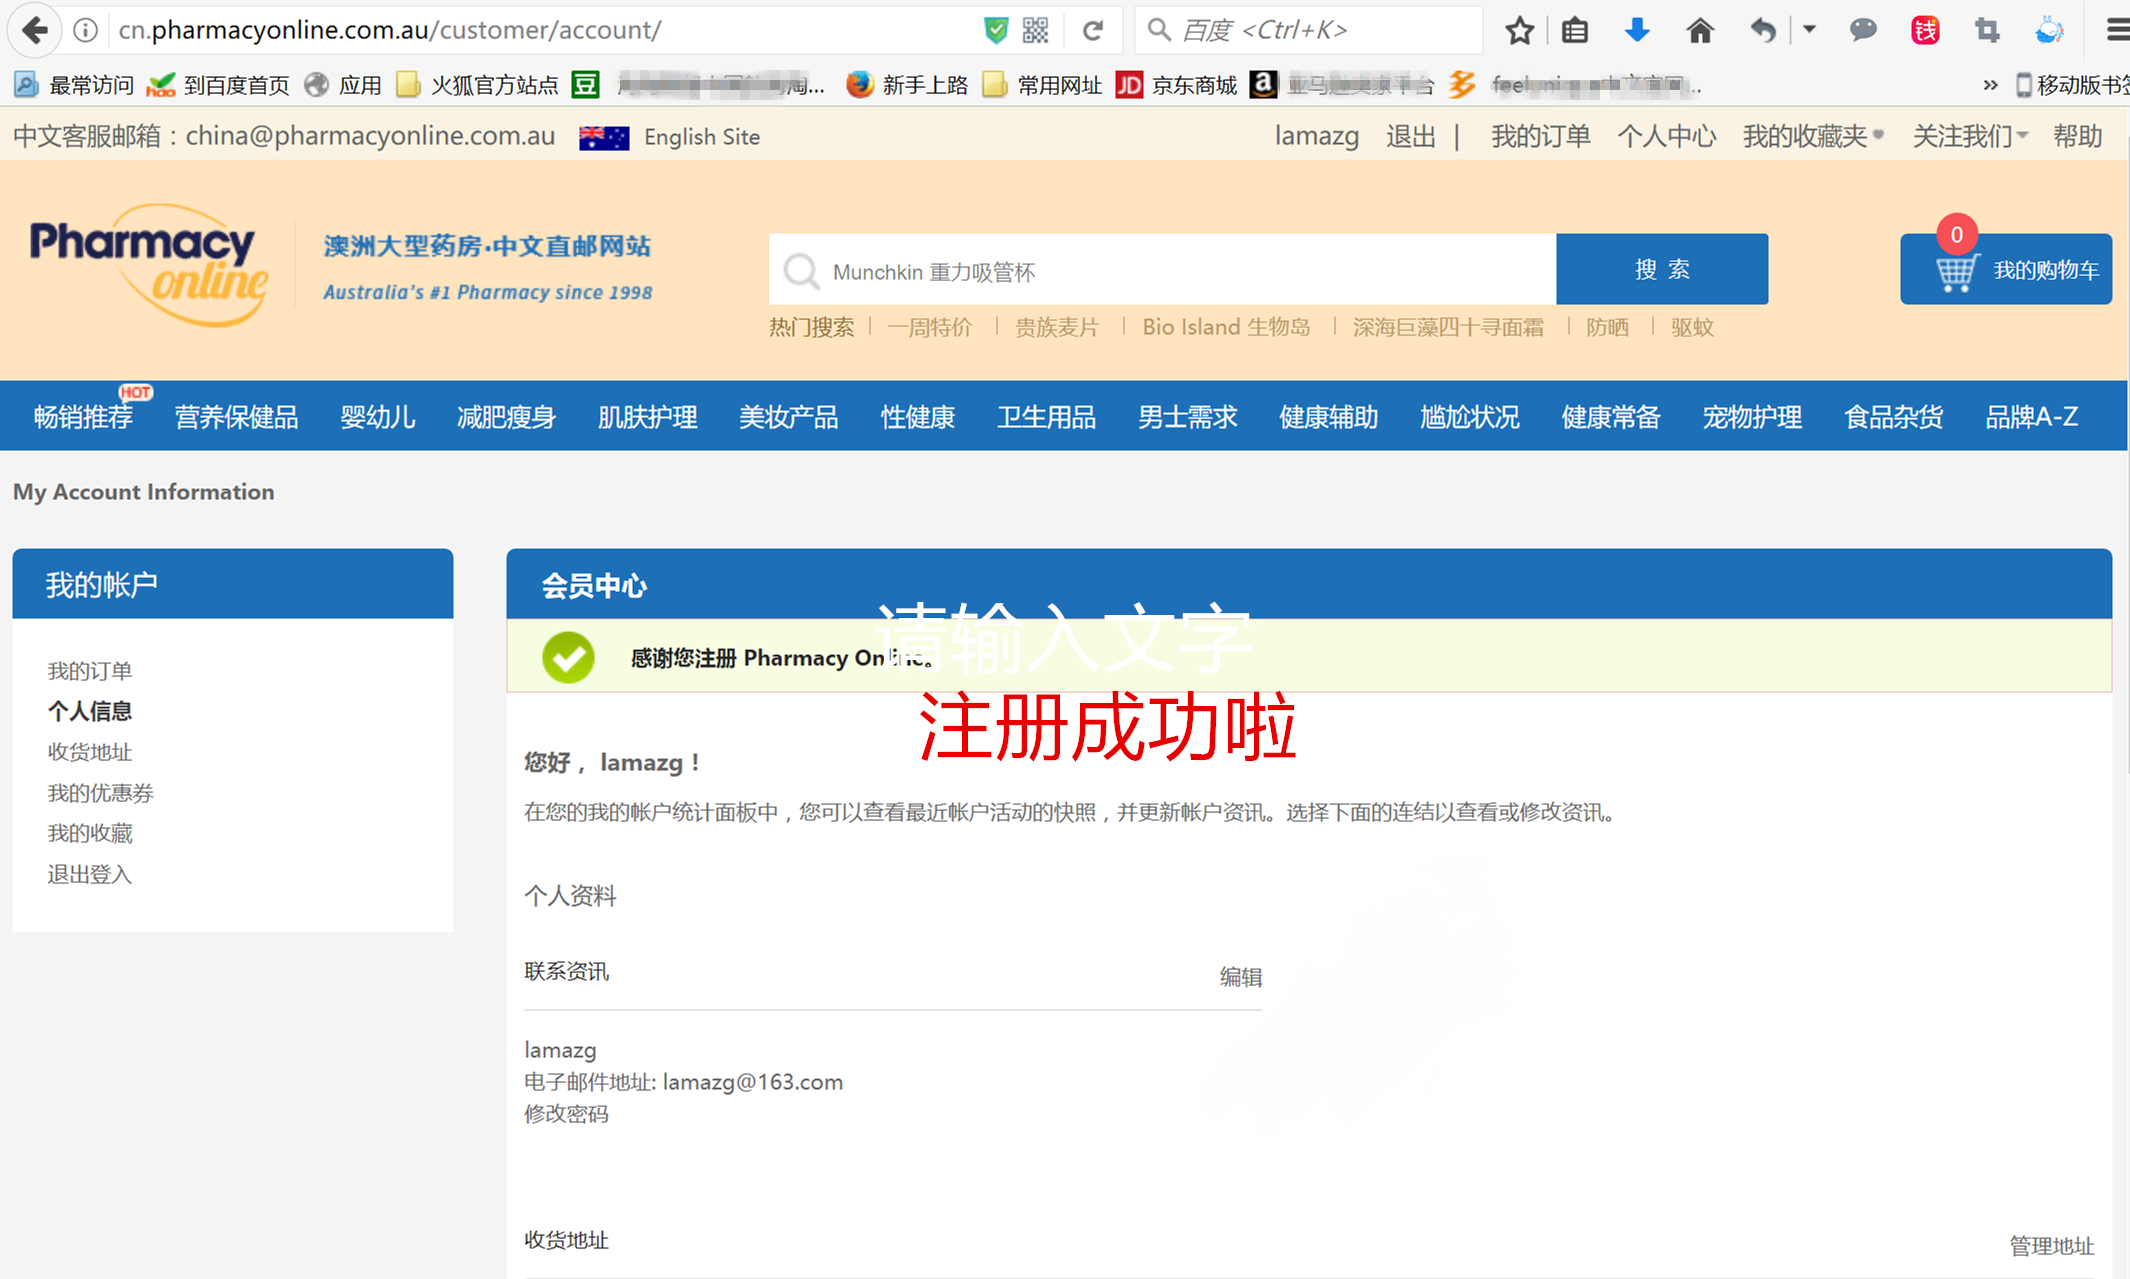Click the email address lamazg@163.com text
This screenshot has height=1279, width=2130.
[x=753, y=1082]
